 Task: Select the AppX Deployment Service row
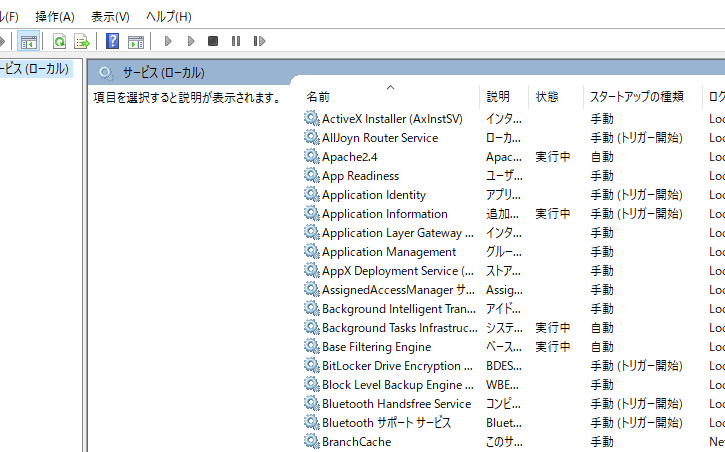398,271
